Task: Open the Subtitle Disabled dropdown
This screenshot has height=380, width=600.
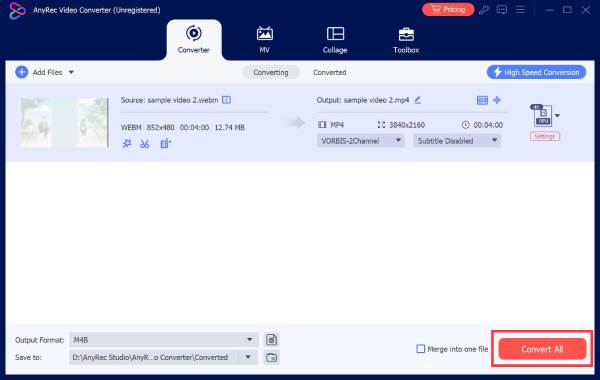Action: pyautogui.click(x=457, y=141)
